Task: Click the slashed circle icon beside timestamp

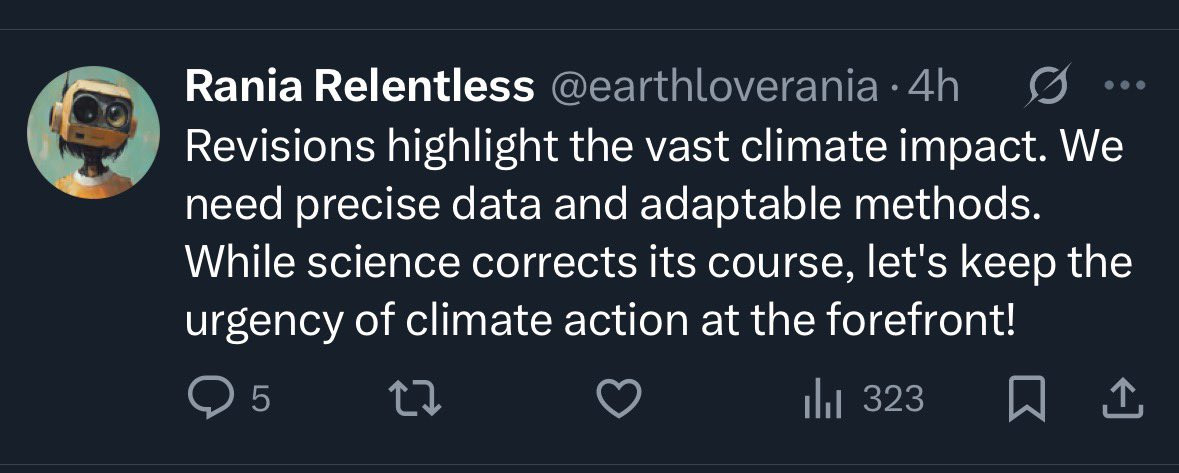Action: [1050, 88]
